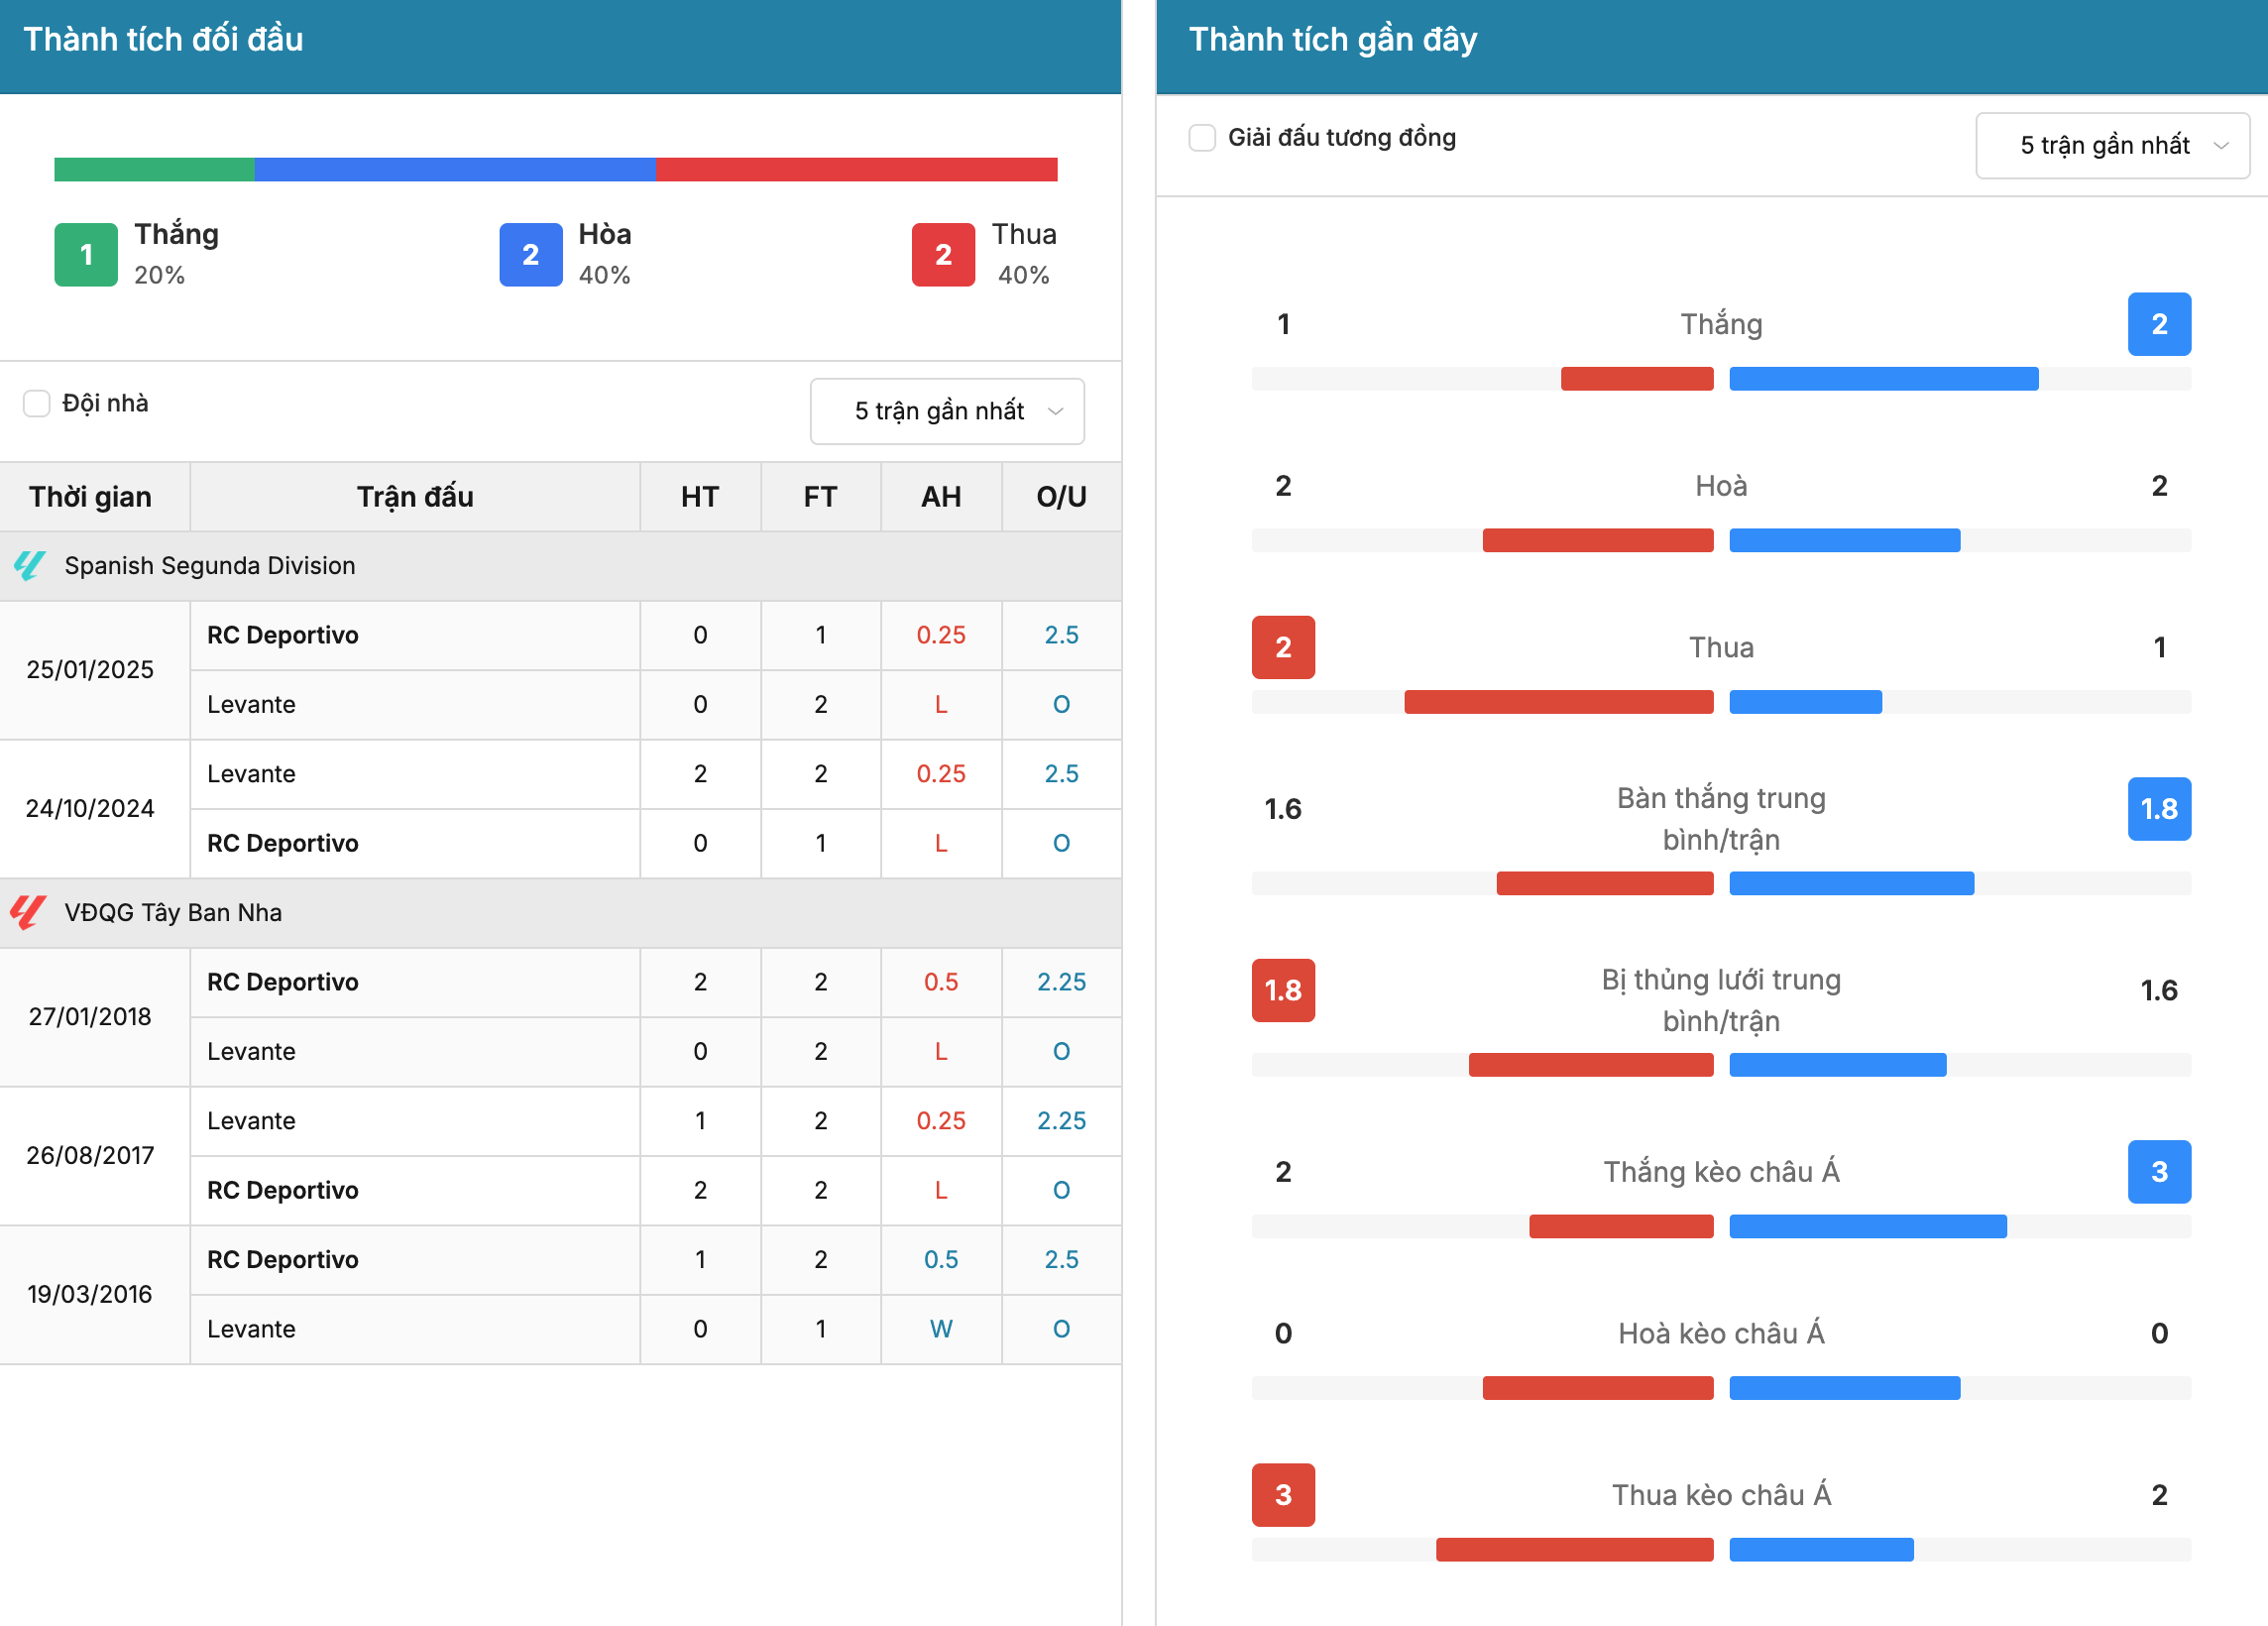The width and height of the screenshot is (2268, 1626).
Task: Click the Thành tích gần đây heading
Action: coord(1332,39)
